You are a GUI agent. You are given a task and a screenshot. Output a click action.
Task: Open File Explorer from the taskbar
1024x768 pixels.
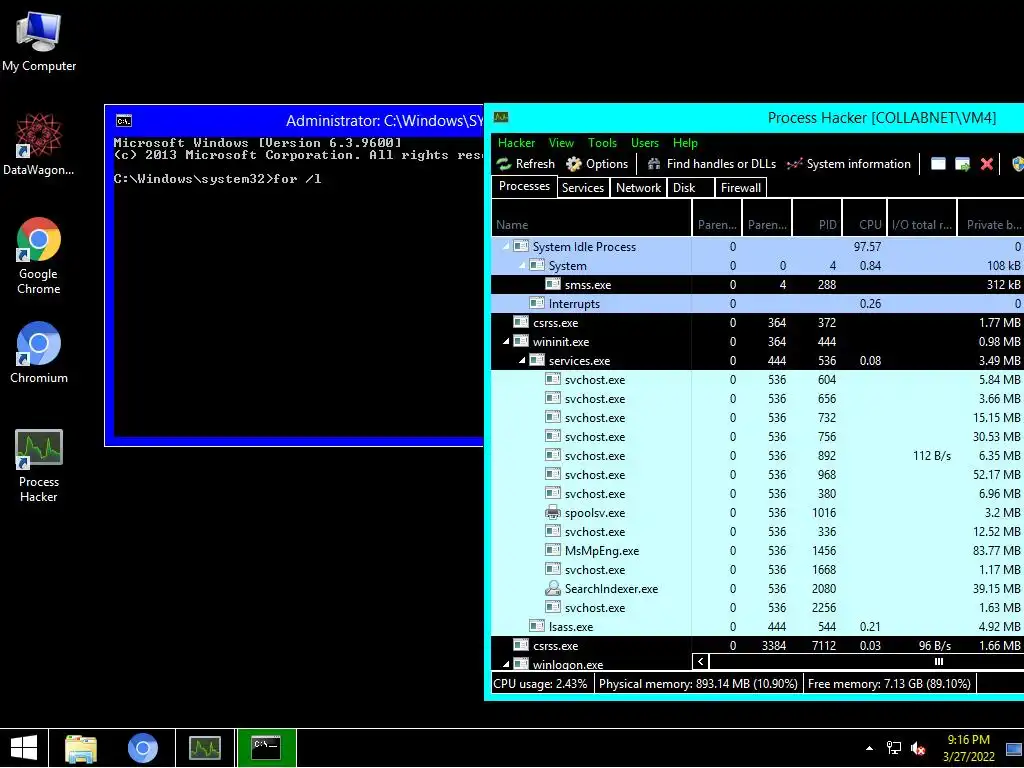coord(81,748)
